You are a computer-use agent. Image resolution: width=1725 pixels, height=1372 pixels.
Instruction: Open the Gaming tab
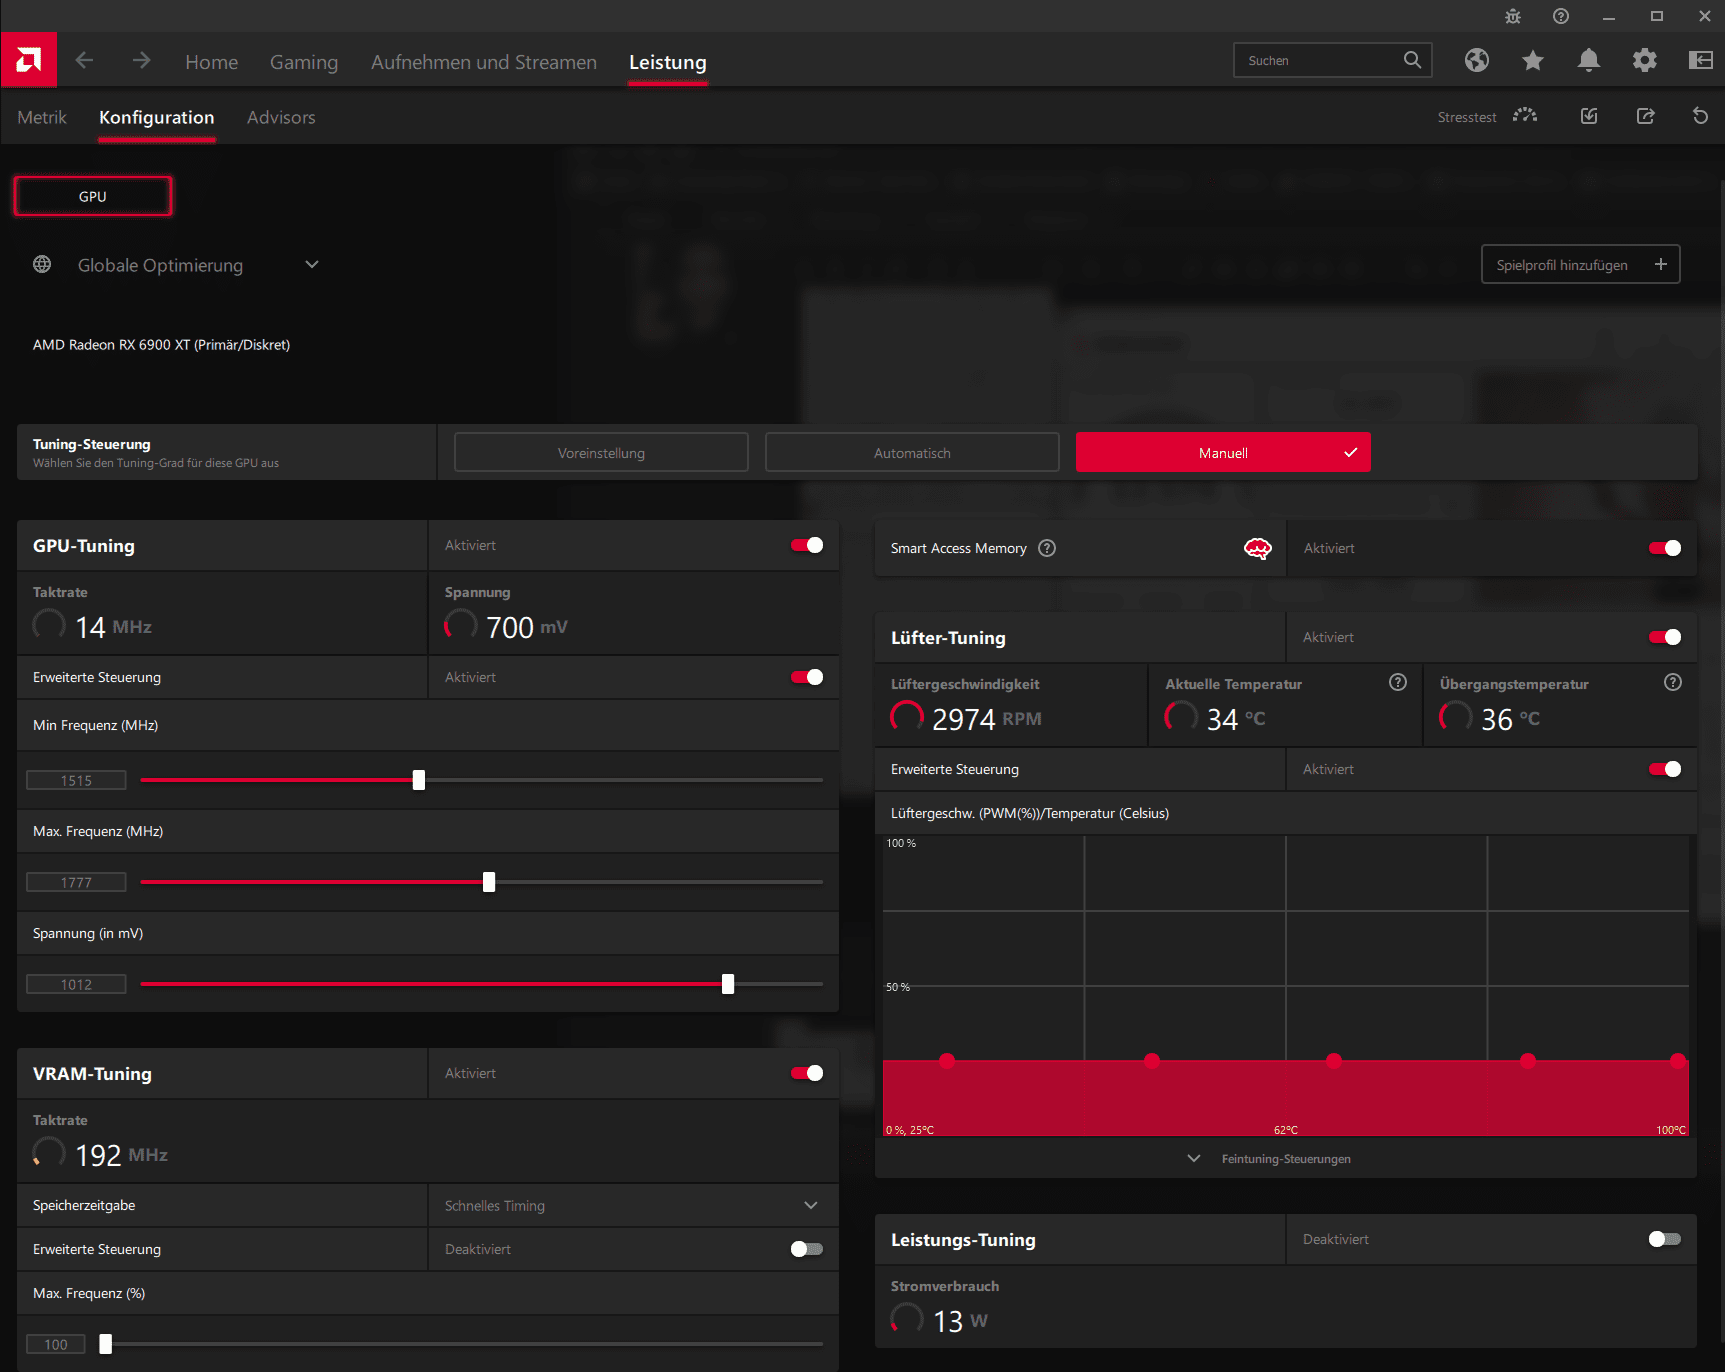point(304,62)
